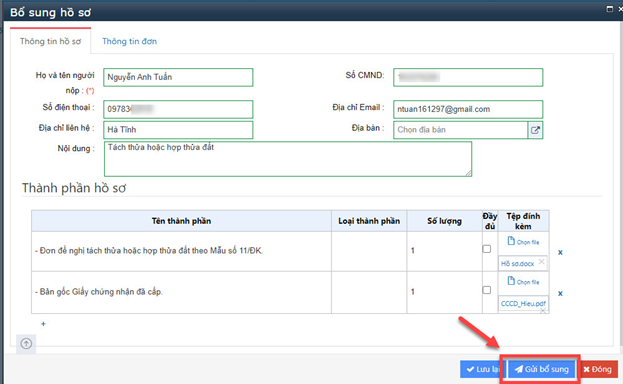Image resolution: width=623 pixels, height=384 pixels.
Task: Maximize the Bổ sung hồ sơ dialog
Action: pos(610,9)
